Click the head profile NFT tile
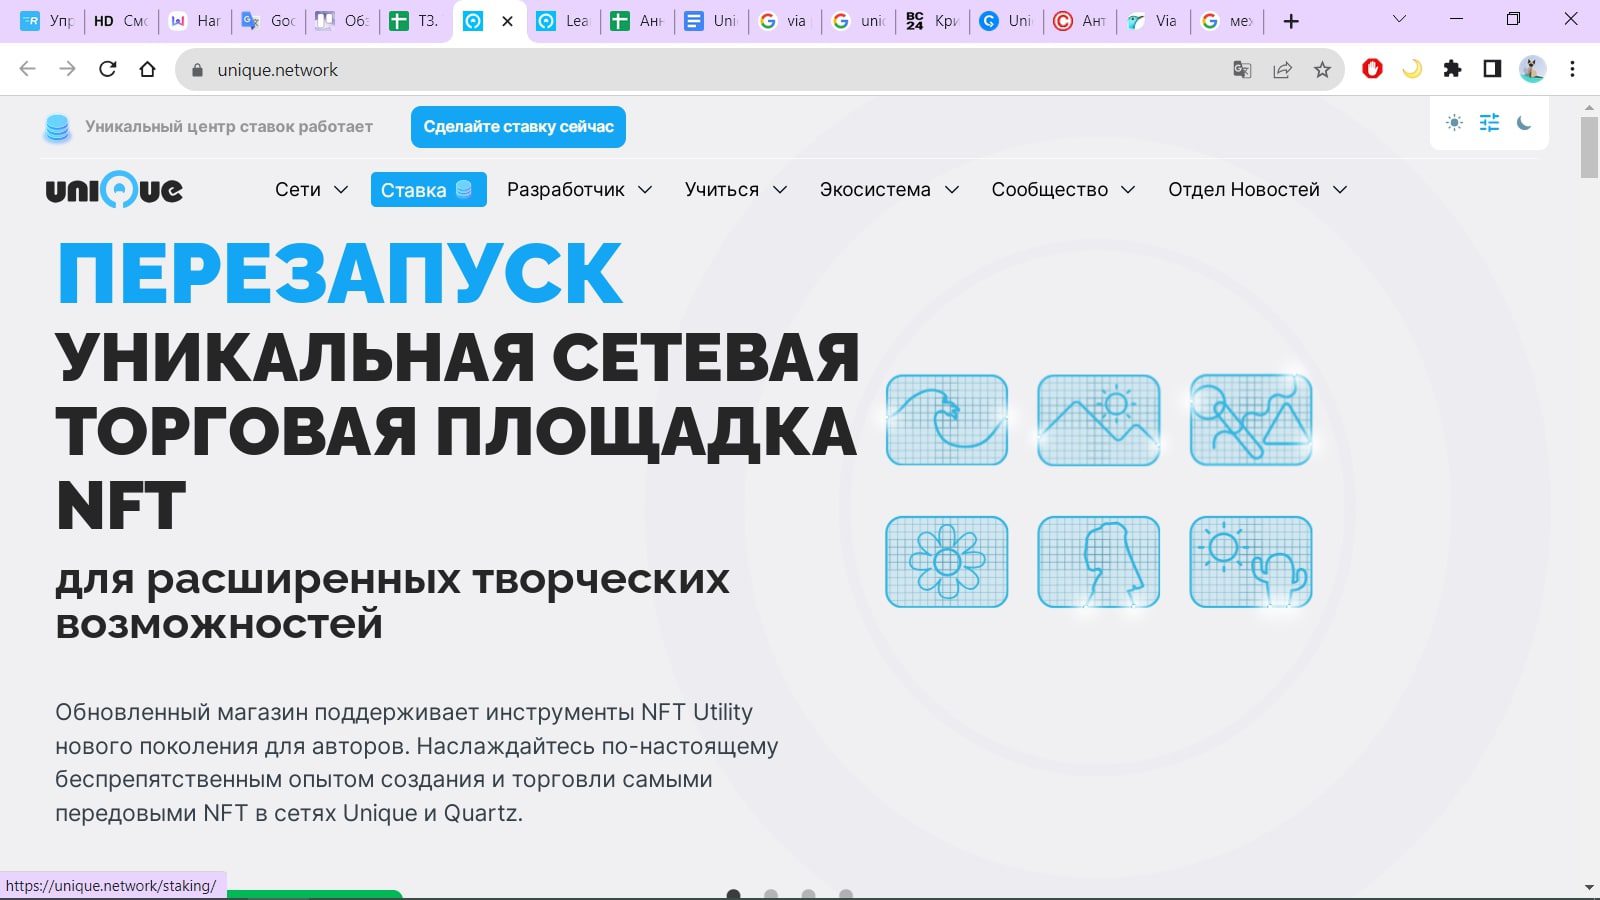The image size is (1600, 900). [x=1099, y=562]
